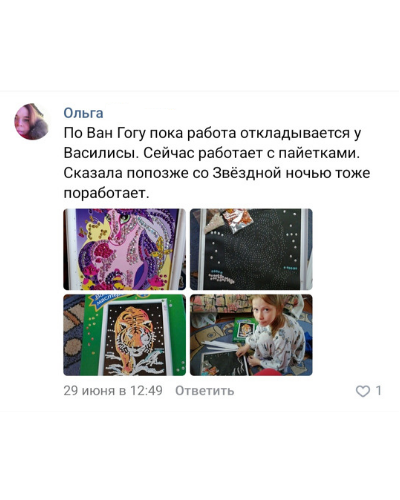400x500 pixels.
Task: Click the girl's face in bottom-right photo
Action: [x=264, y=311]
